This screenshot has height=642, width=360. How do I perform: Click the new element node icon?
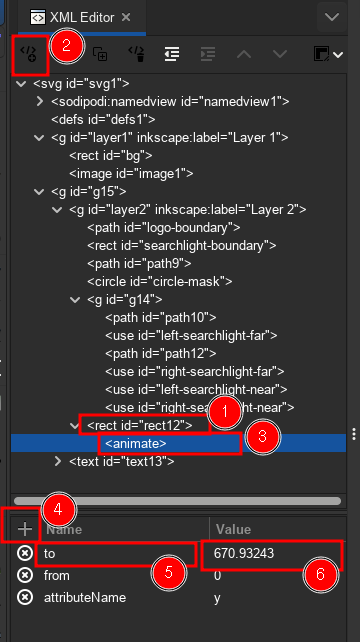coord(29,54)
